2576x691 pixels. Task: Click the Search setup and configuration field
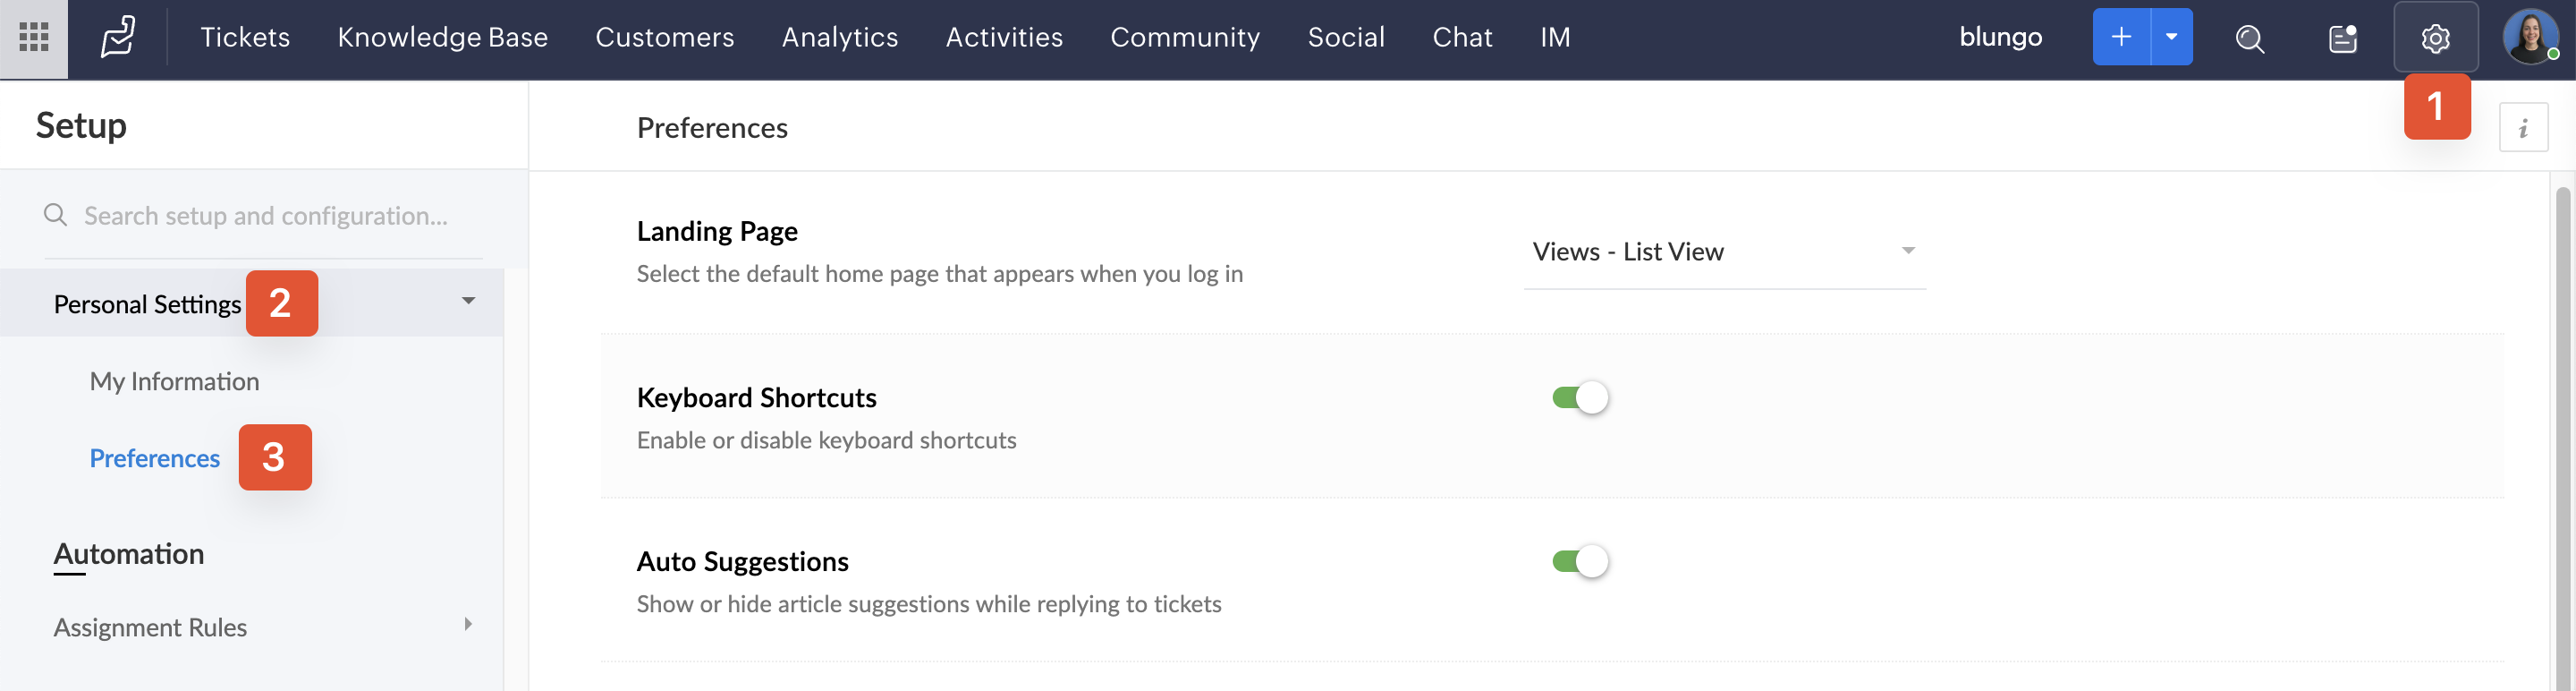pos(265,216)
